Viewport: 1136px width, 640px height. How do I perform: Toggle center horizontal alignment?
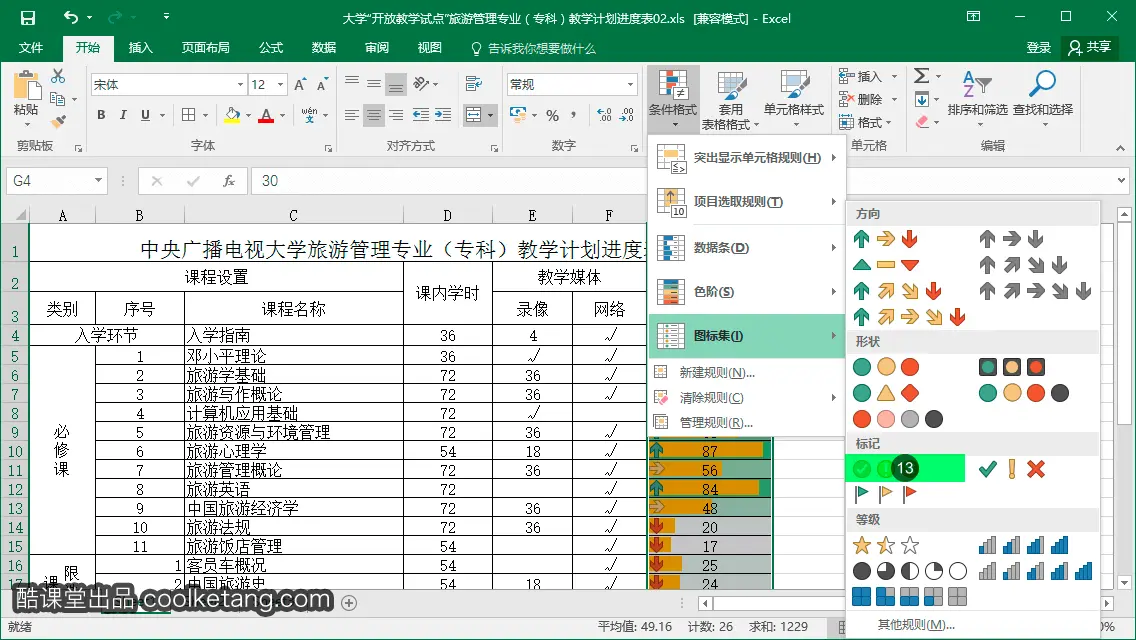point(374,115)
